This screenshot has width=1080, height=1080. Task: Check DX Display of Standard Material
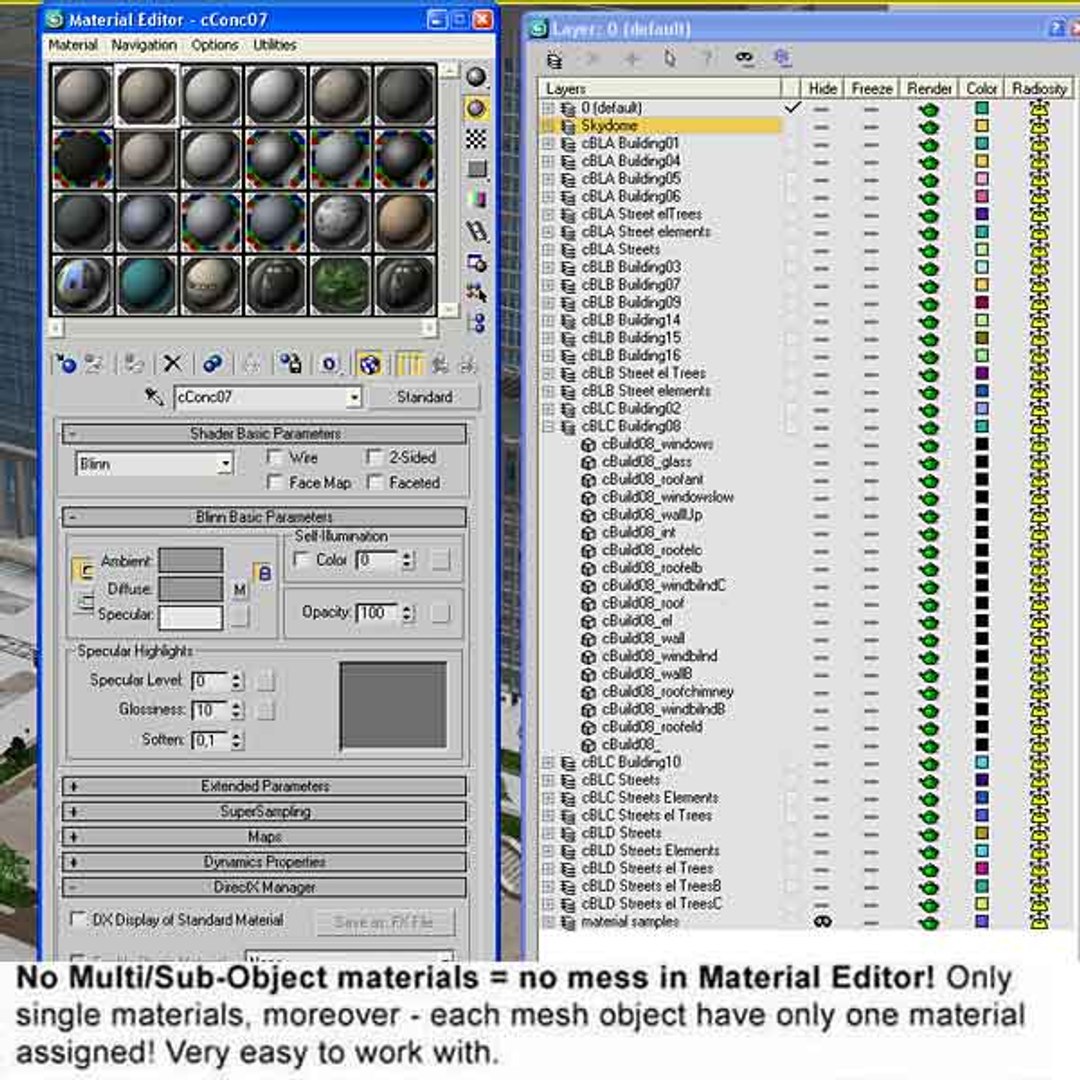79,919
